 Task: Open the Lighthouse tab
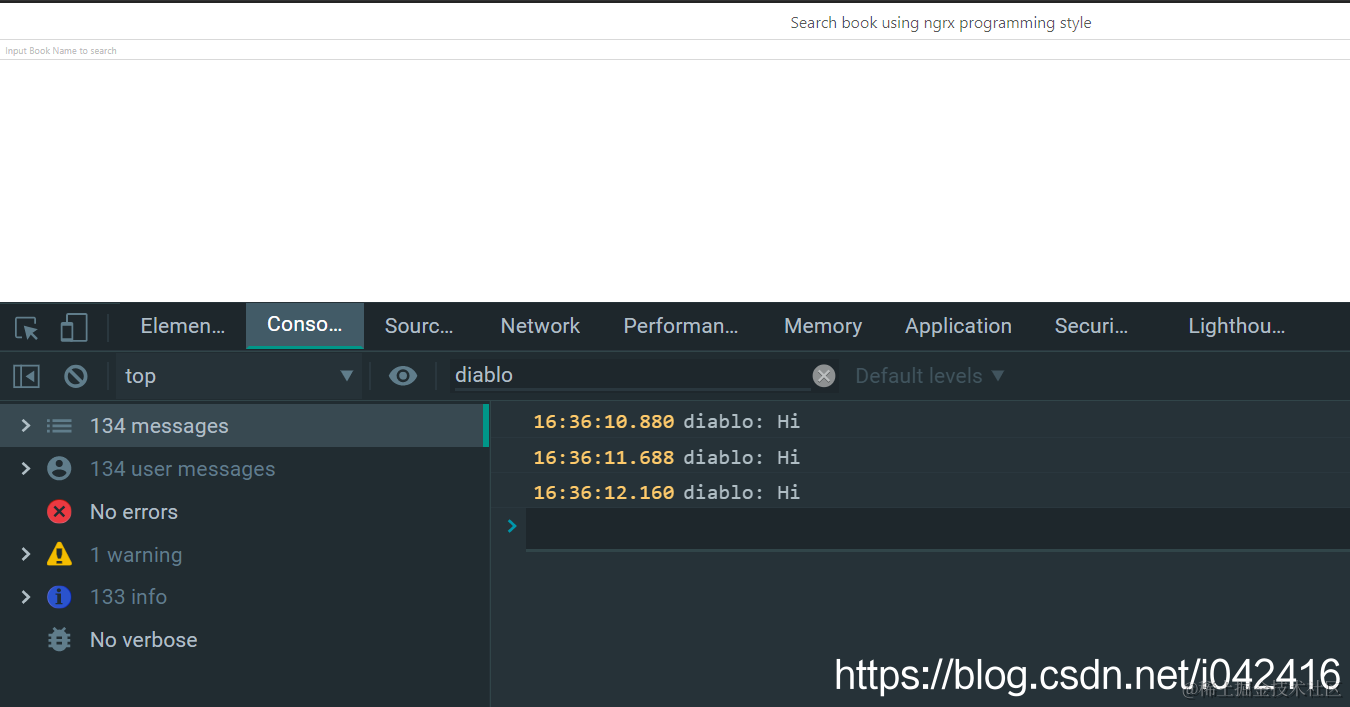click(1237, 326)
